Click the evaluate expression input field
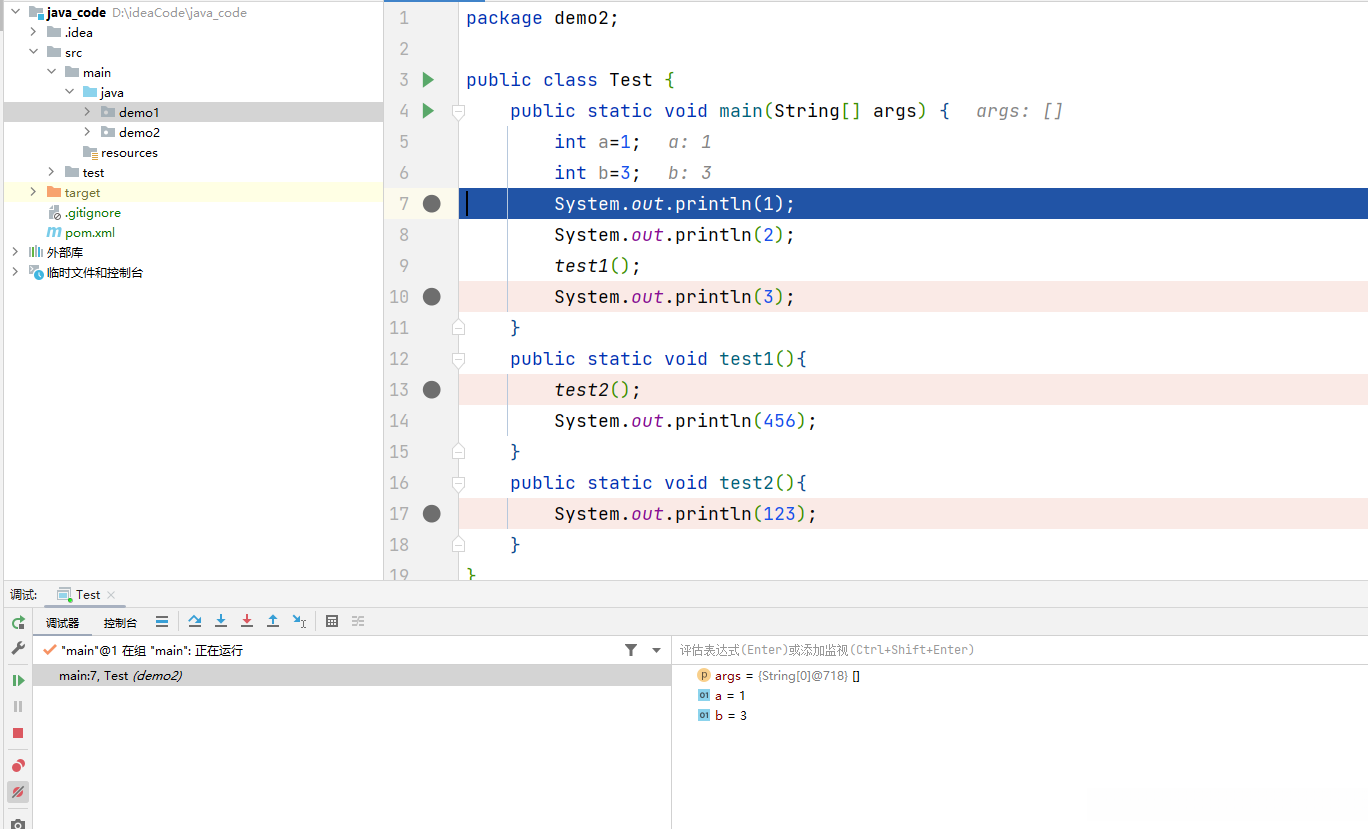The image size is (1368, 829). click(x=1000, y=650)
